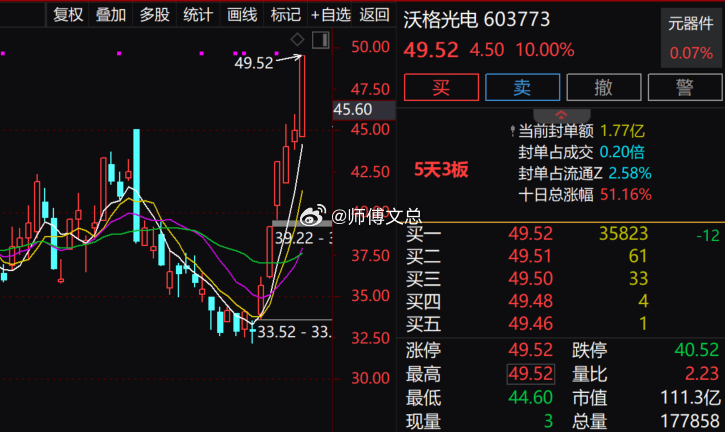Click the 警 alert button
This screenshot has height=432, width=725.
[x=685, y=87]
